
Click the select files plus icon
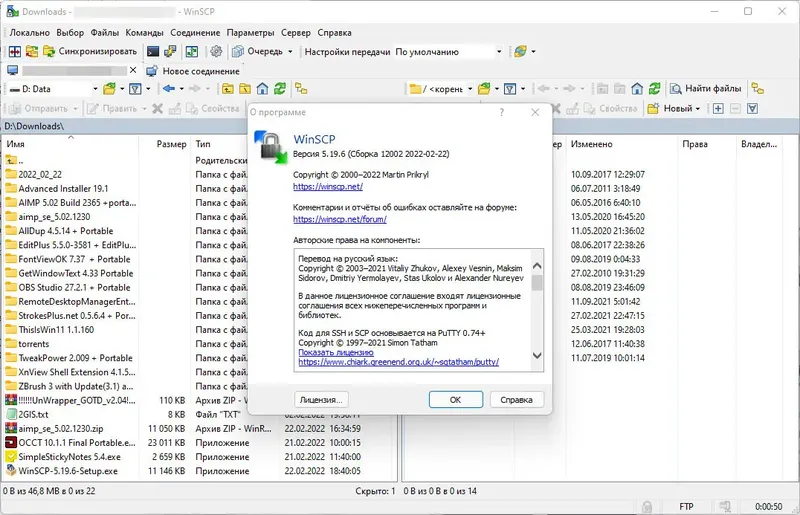718,108
